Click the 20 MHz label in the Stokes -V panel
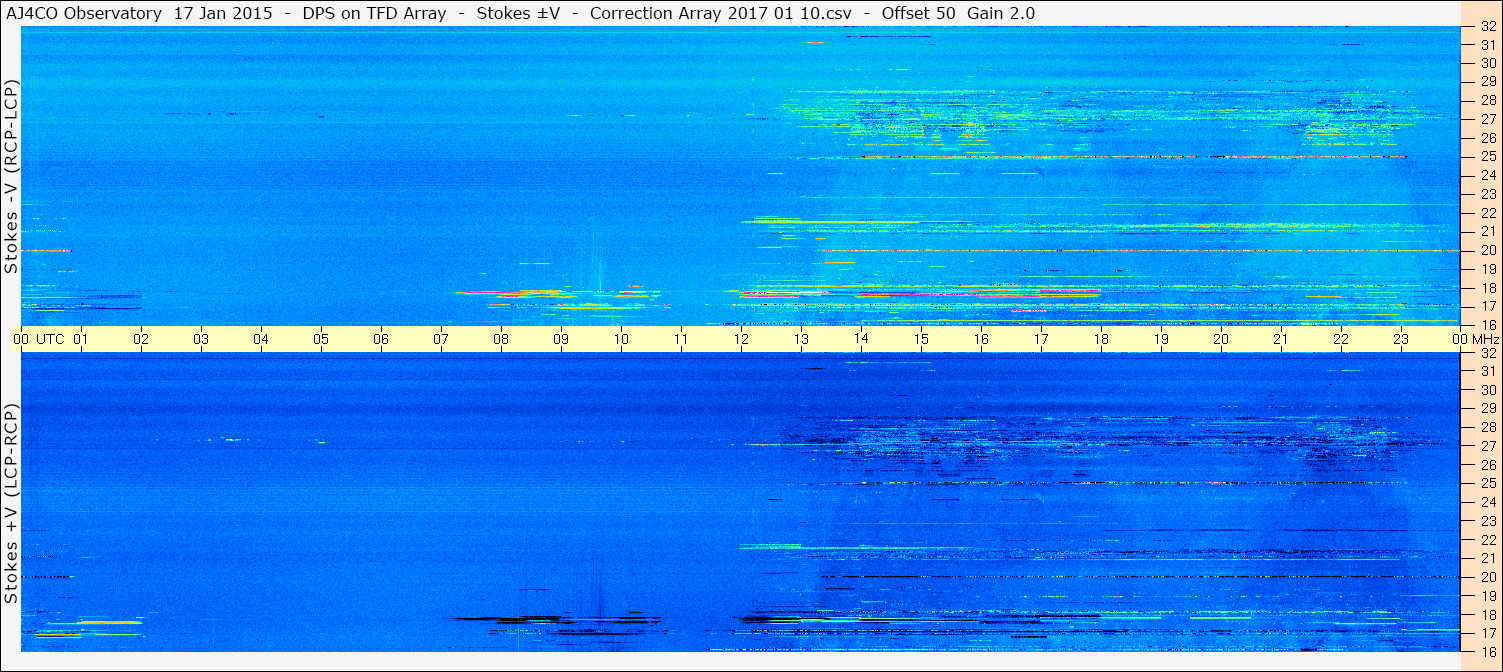 click(x=1487, y=250)
